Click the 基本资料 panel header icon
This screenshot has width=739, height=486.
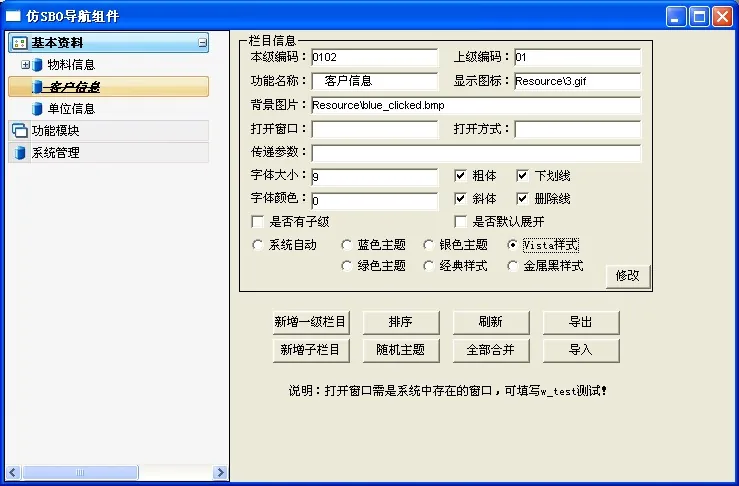point(19,43)
